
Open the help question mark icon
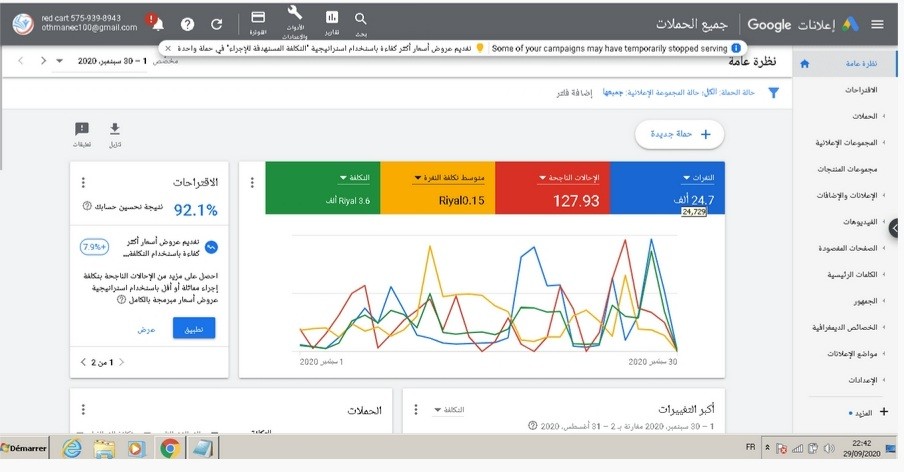pyautogui.click(x=187, y=24)
